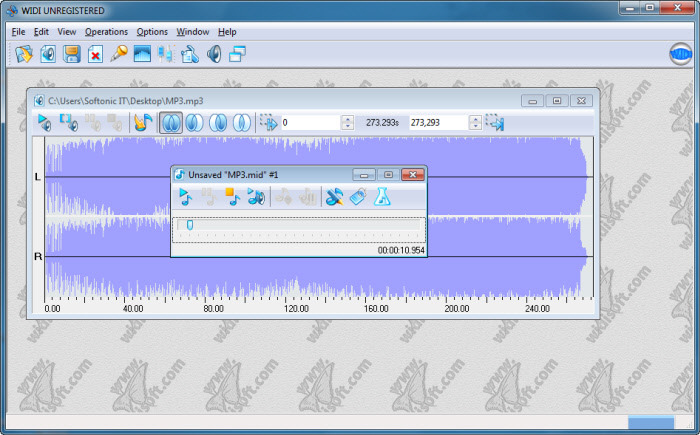The image size is (700, 435).
Task: Minimize the MP3.mp3 audio window
Action: click(532, 100)
